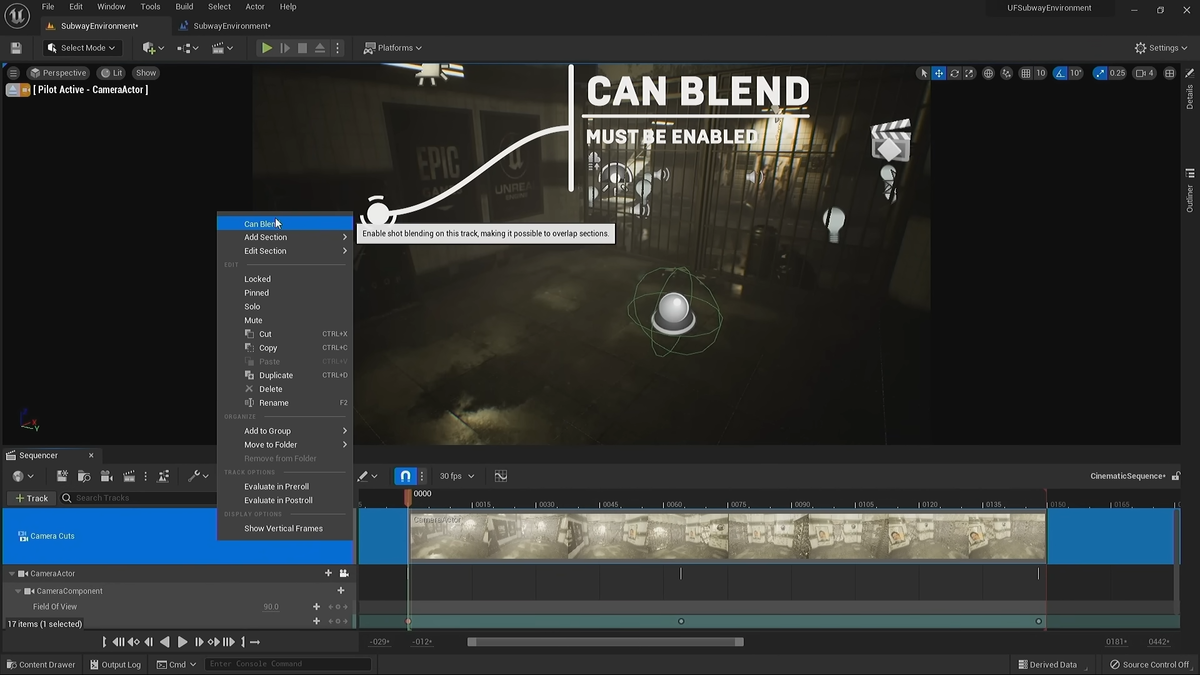Image resolution: width=1200 pixels, height=675 pixels.
Task: Toggle Sequencer snapping magnet button
Action: 405,476
